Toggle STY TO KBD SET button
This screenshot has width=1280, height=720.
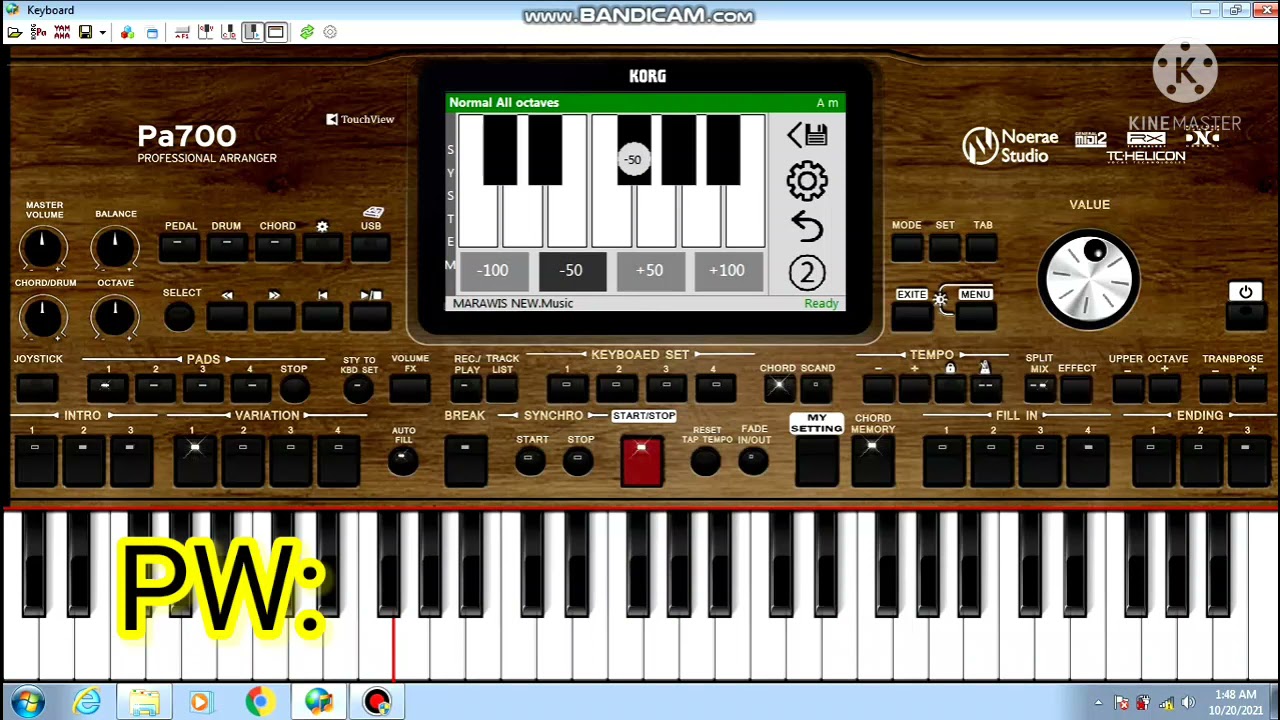click(x=358, y=390)
